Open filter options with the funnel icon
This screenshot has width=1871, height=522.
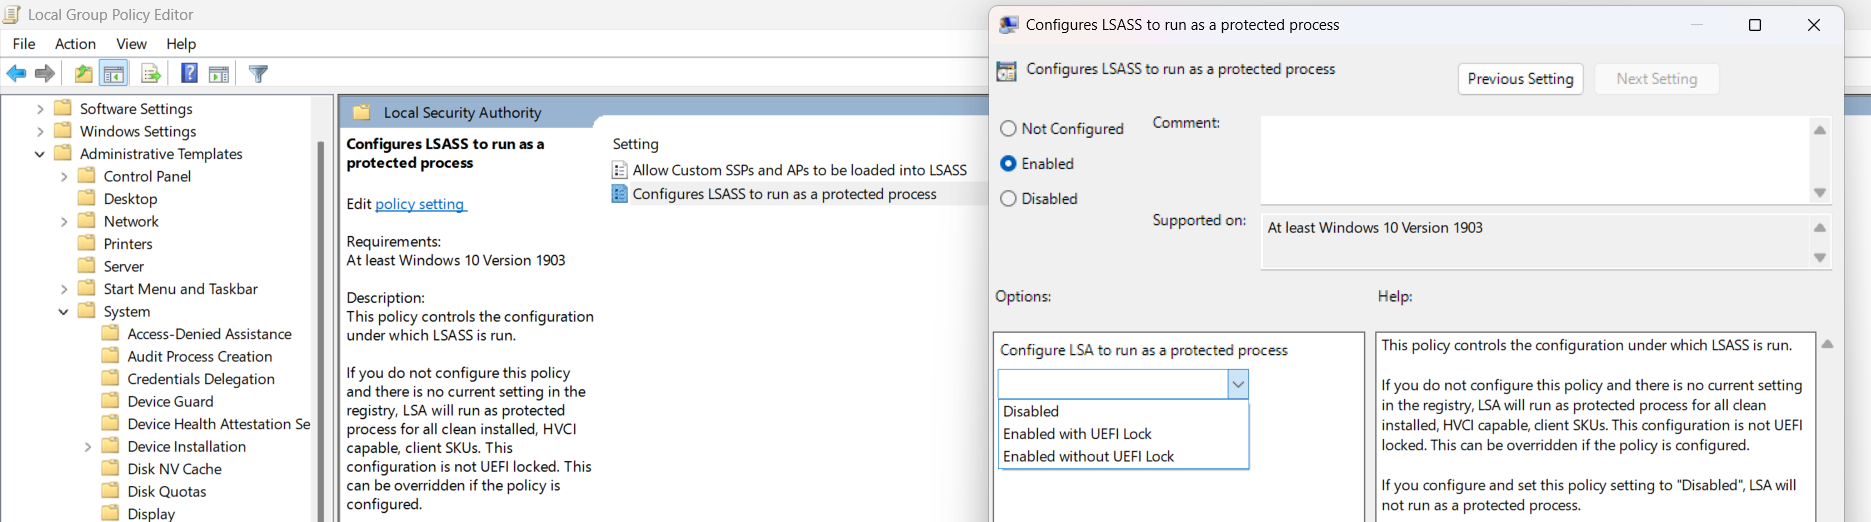coord(258,73)
